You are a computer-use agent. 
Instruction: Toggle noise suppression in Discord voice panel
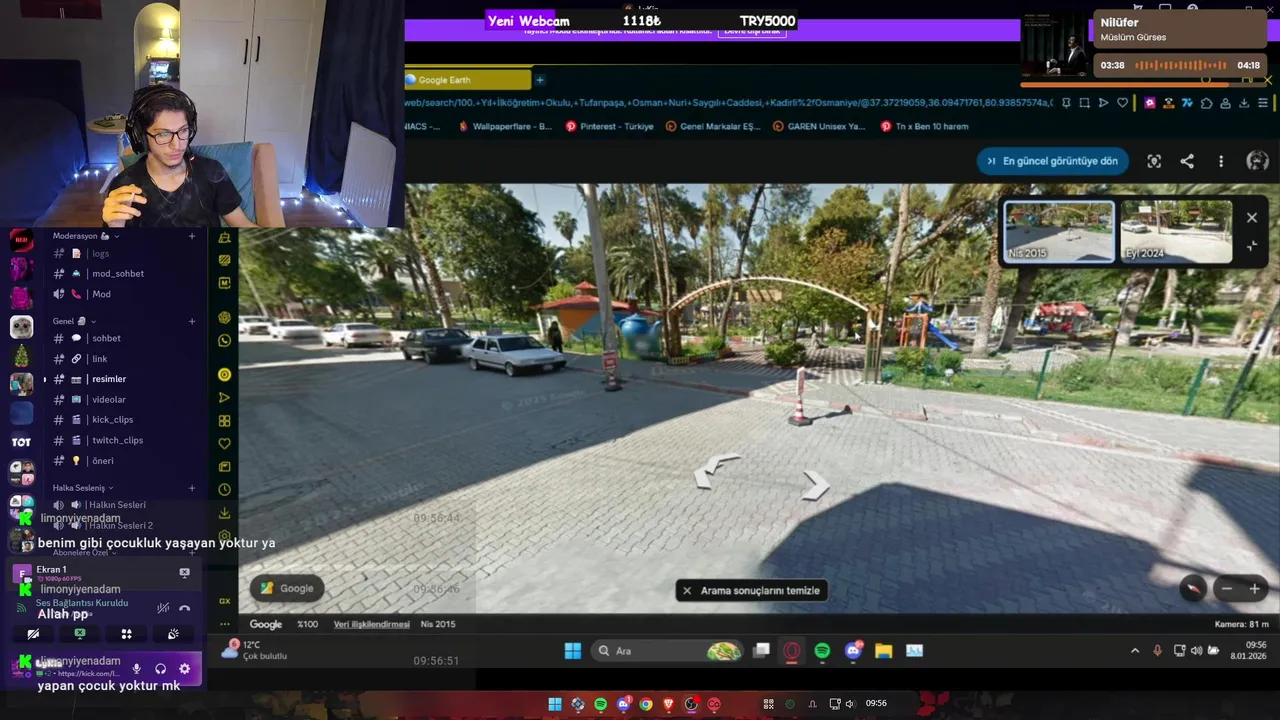(163, 608)
